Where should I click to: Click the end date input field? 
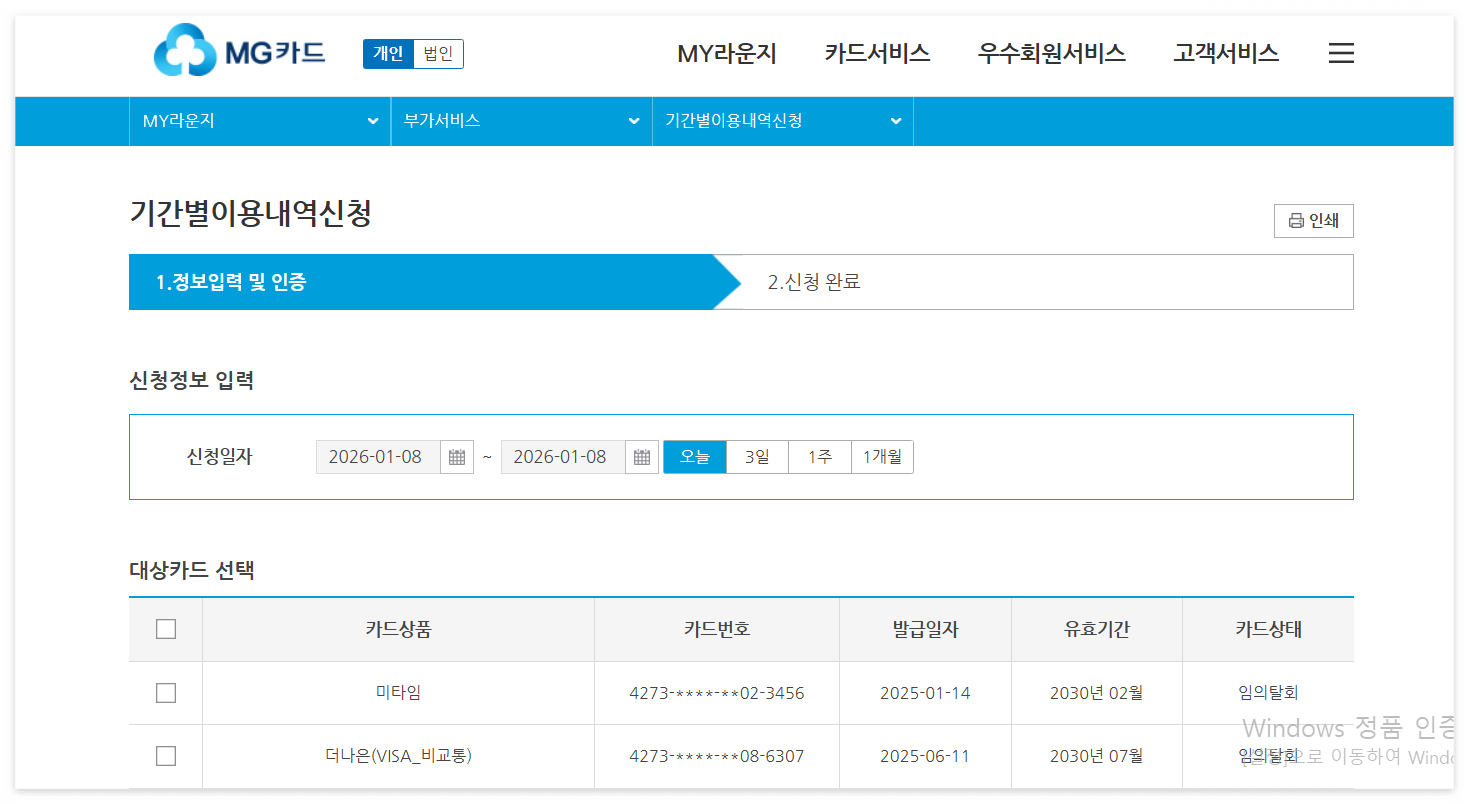click(563, 457)
